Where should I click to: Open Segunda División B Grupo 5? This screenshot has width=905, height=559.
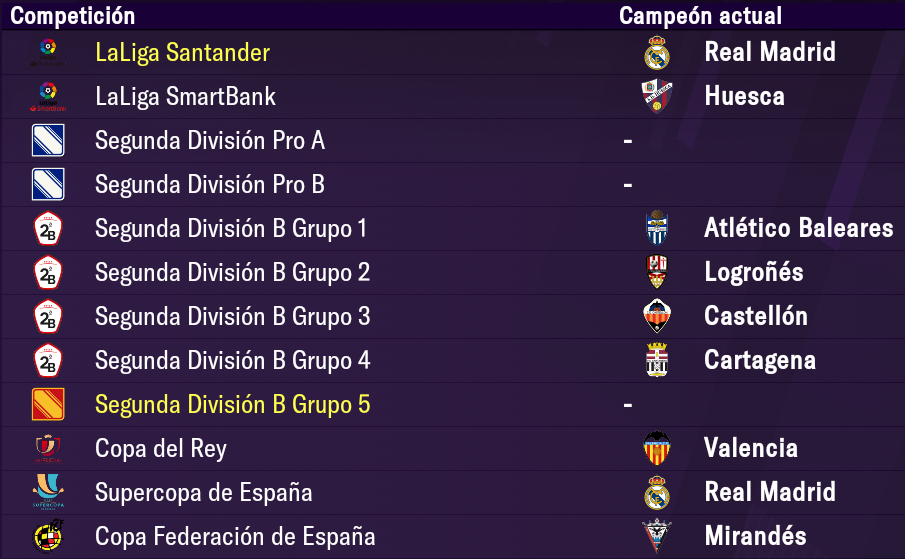tap(233, 404)
